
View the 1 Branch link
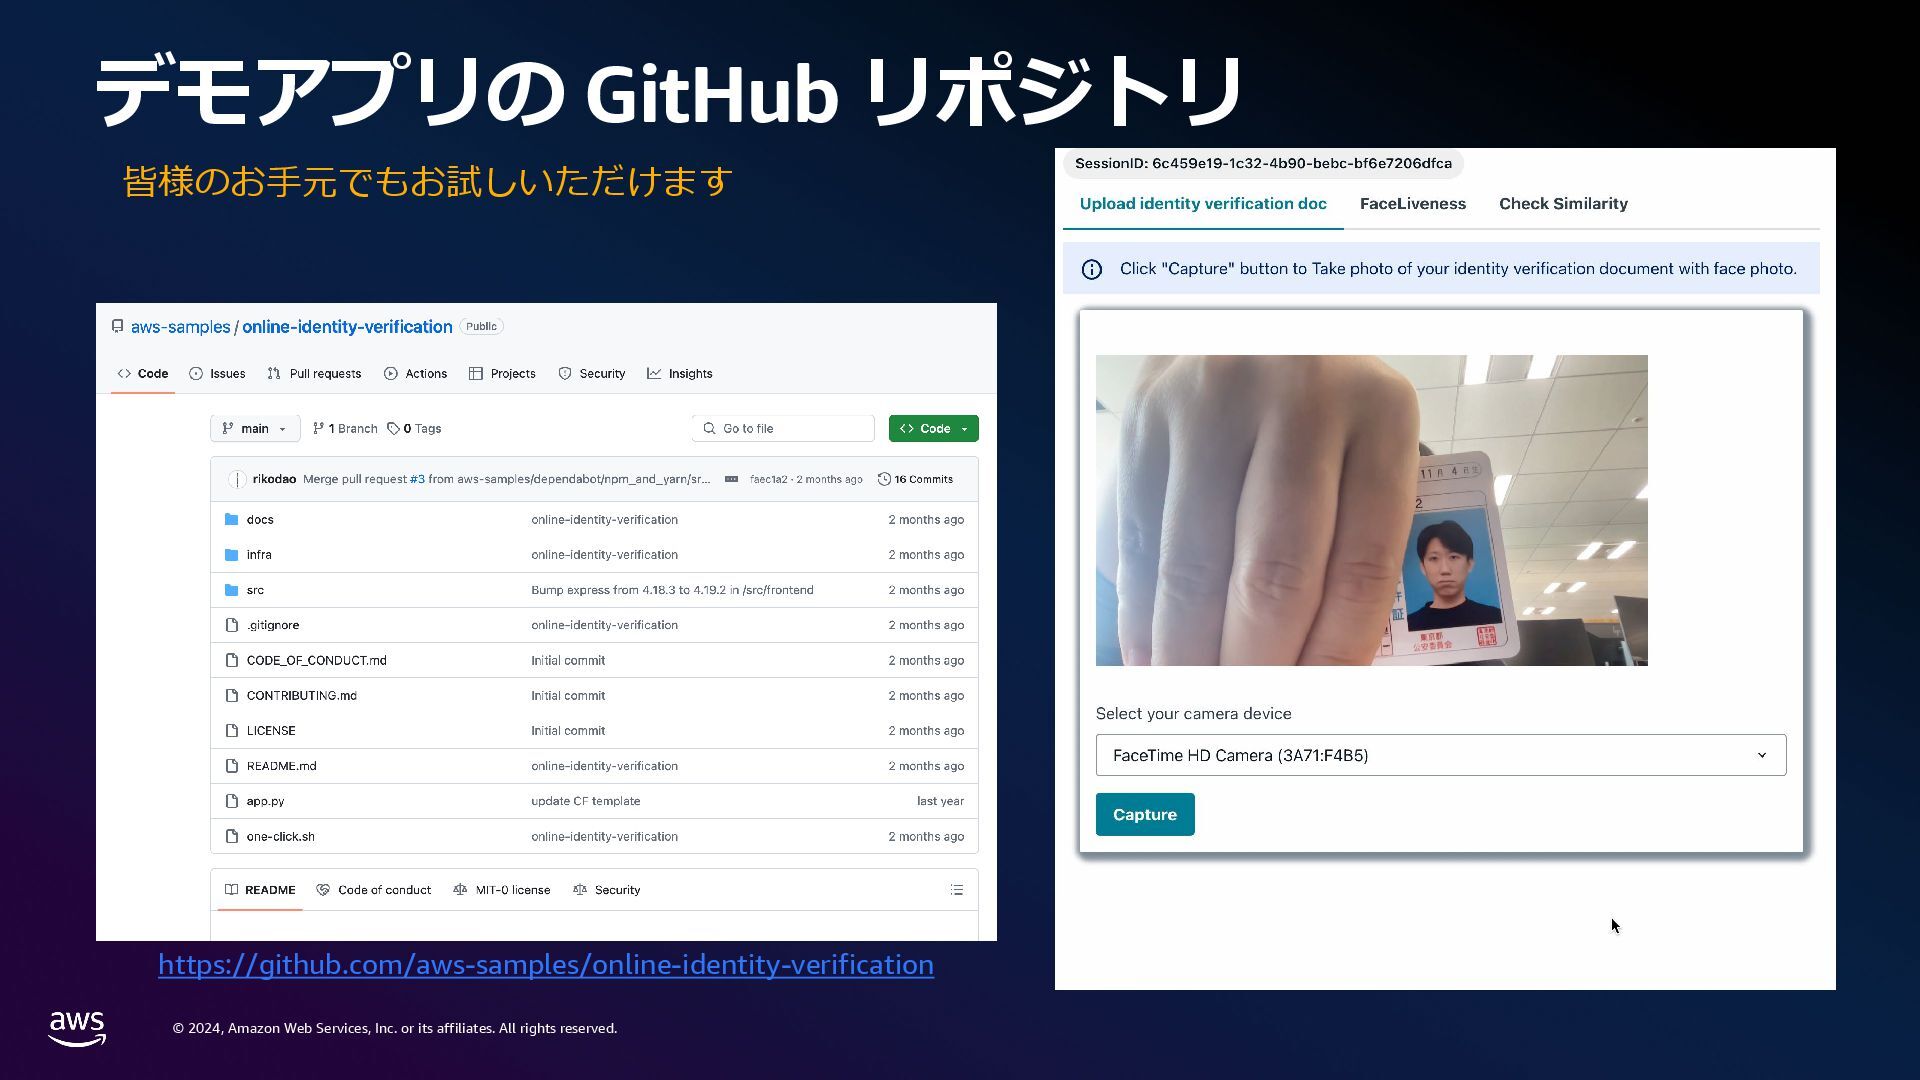[345, 429]
